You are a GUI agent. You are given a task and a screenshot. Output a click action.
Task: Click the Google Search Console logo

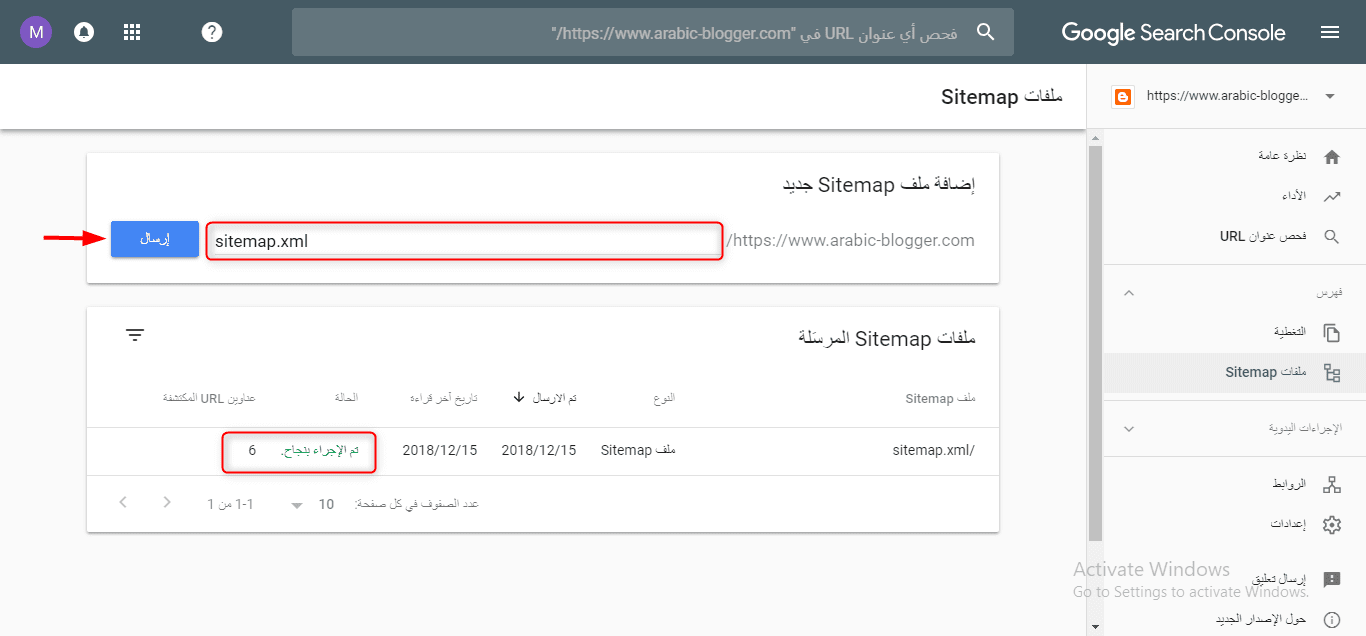(1173, 32)
